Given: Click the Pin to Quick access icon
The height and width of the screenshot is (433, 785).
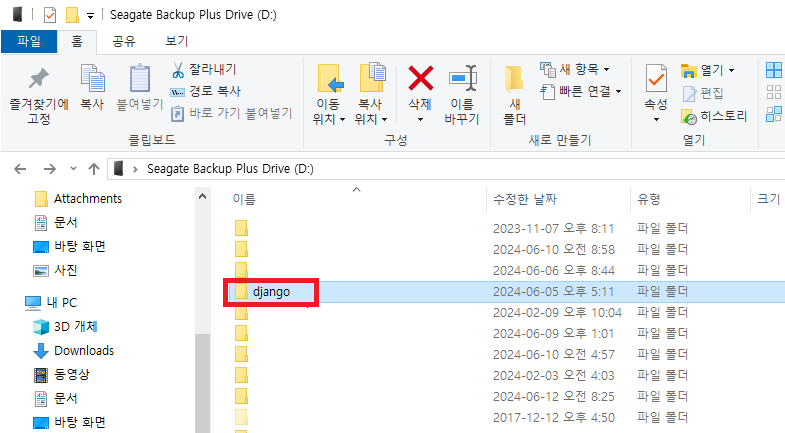Looking at the screenshot, I should pos(39,79).
